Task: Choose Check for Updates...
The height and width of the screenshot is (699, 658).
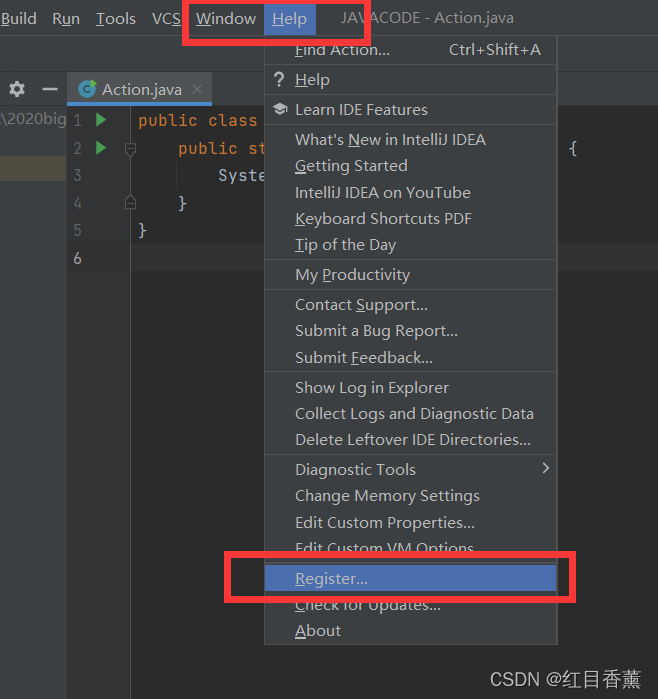Action: (x=411, y=606)
